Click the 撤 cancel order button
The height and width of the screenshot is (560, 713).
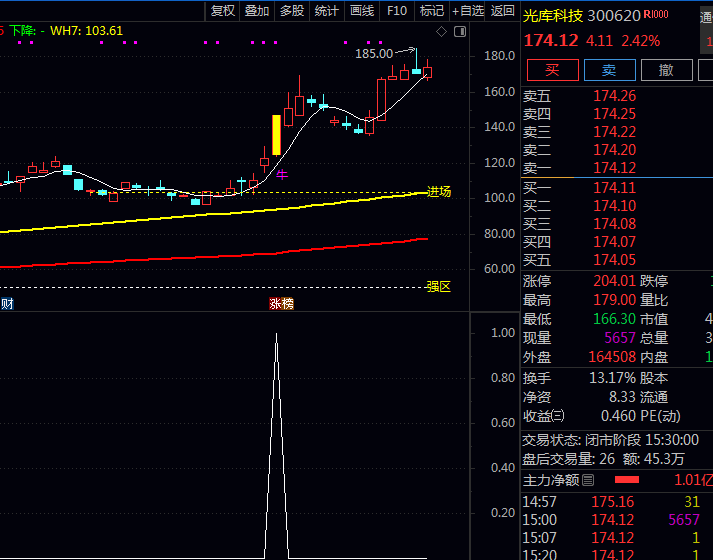pyautogui.click(x=667, y=70)
